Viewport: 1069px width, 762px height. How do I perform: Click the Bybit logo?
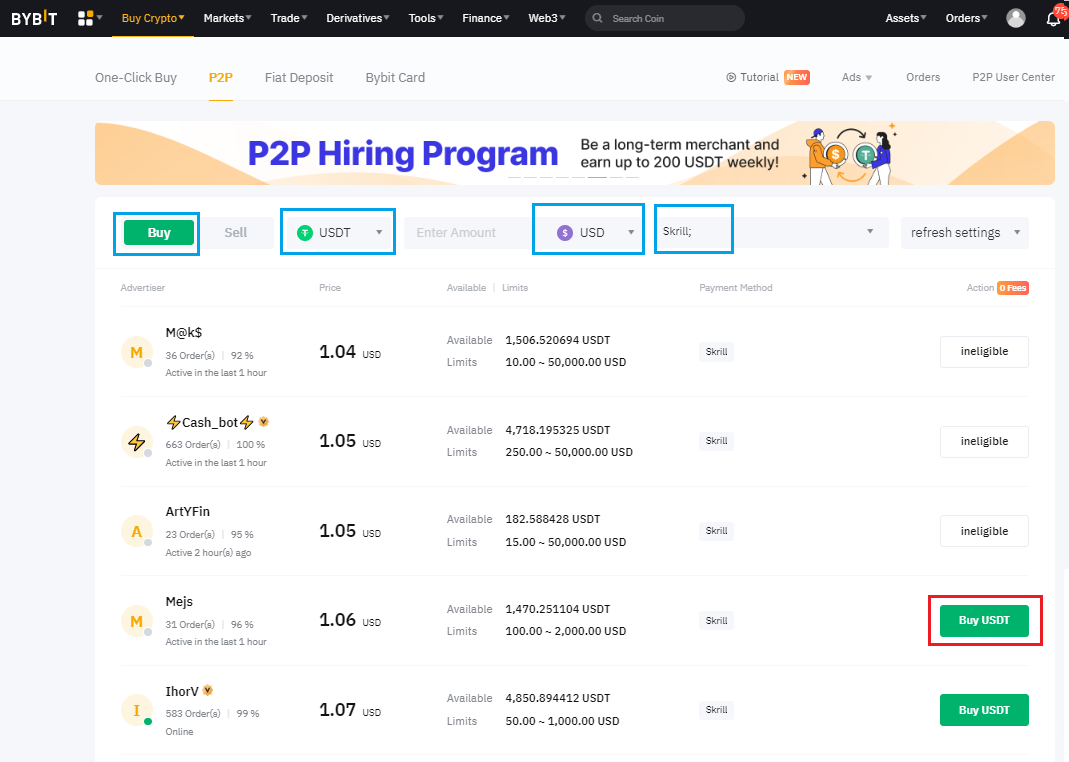(34, 18)
